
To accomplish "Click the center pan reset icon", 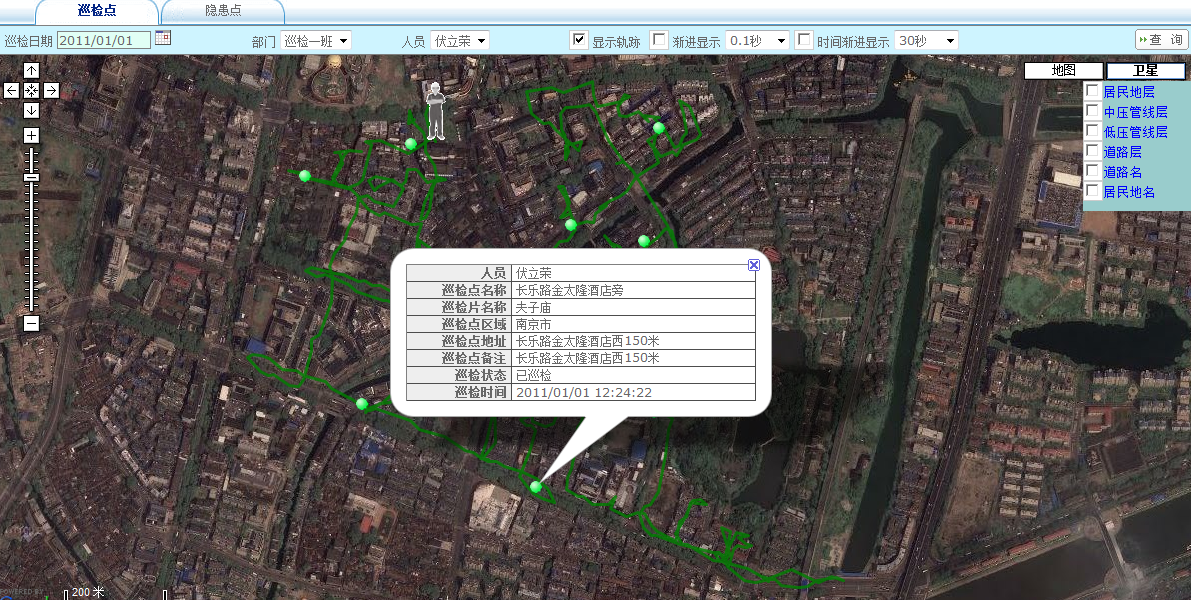I will click(31, 90).
